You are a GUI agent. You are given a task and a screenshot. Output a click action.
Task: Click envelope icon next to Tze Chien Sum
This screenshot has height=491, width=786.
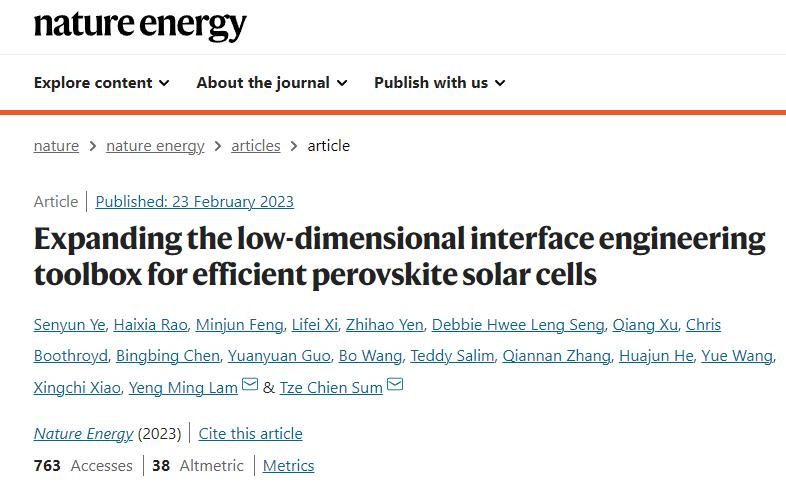coord(395,386)
